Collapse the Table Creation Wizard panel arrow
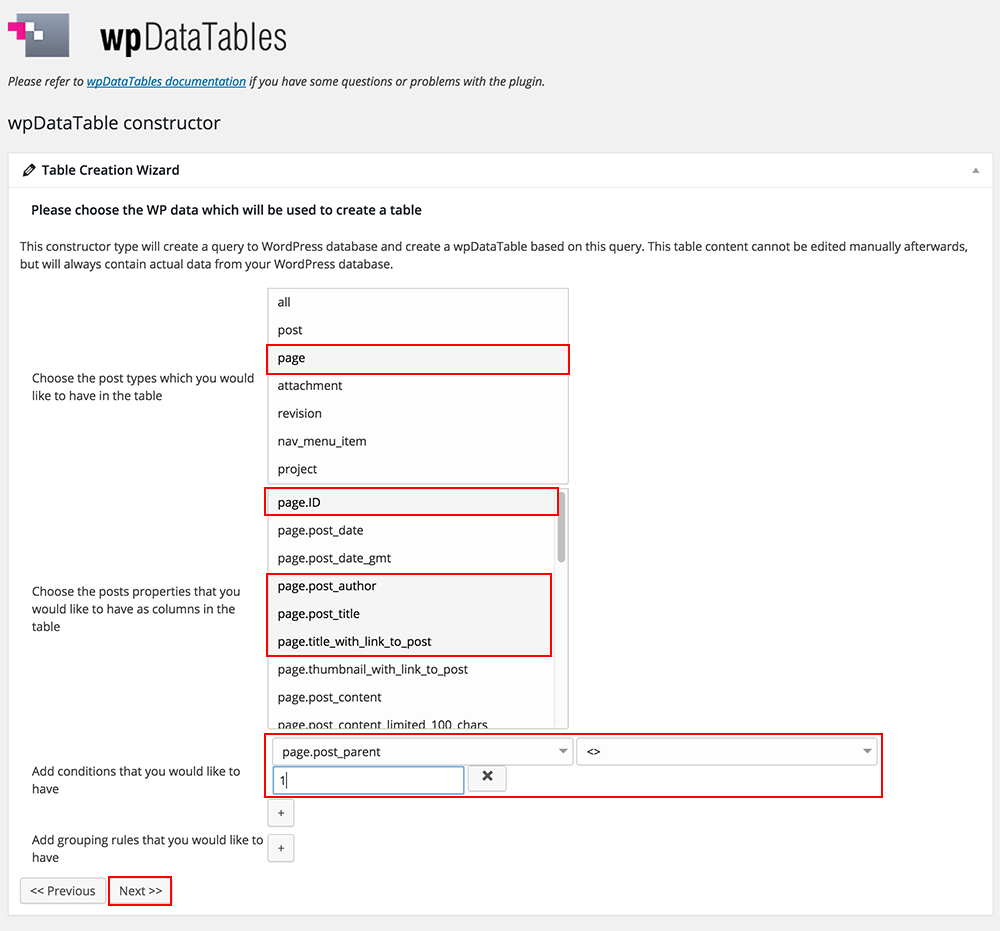This screenshot has width=1000, height=931. tap(975, 170)
